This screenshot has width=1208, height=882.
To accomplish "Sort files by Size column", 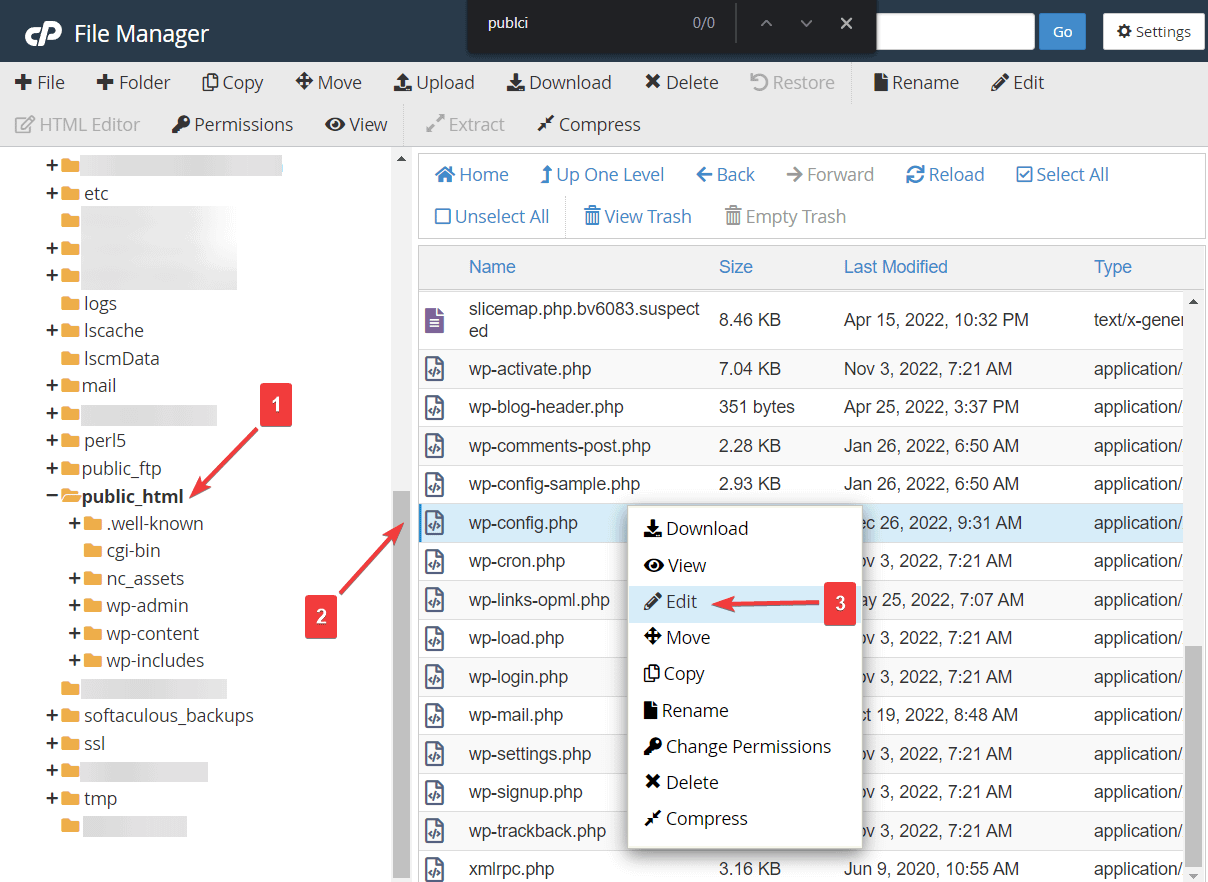I will (x=736, y=267).
